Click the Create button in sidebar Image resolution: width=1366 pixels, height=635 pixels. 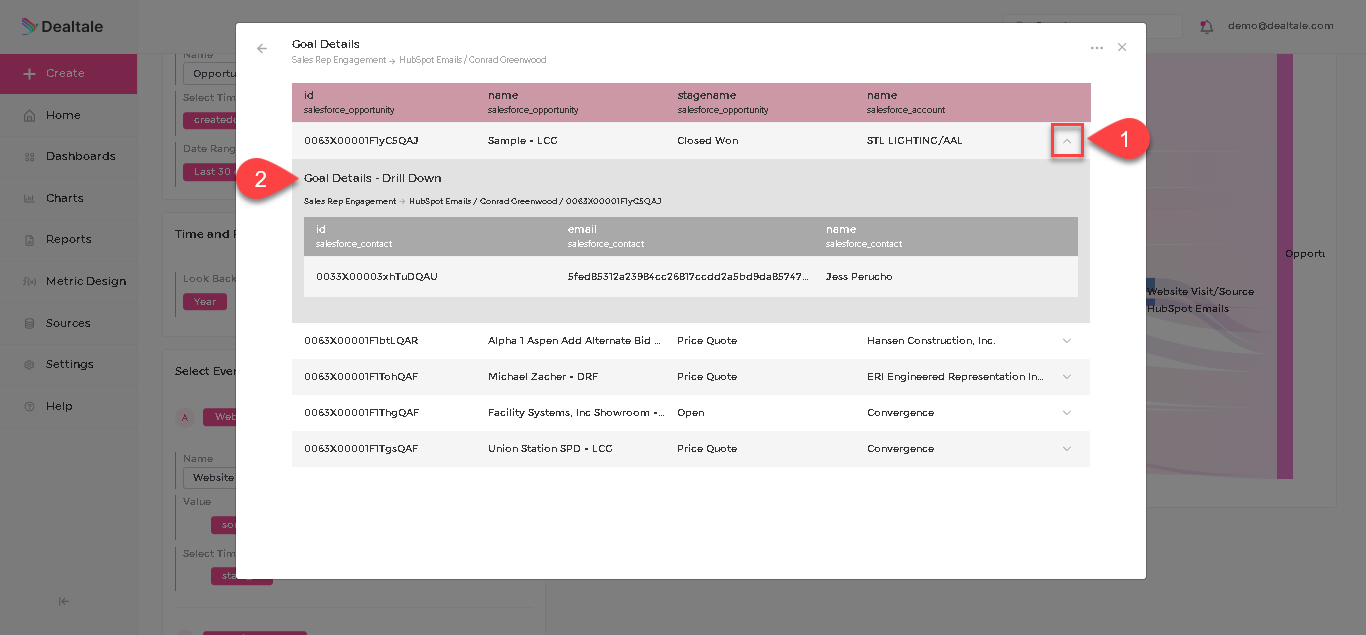click(68, 73)
